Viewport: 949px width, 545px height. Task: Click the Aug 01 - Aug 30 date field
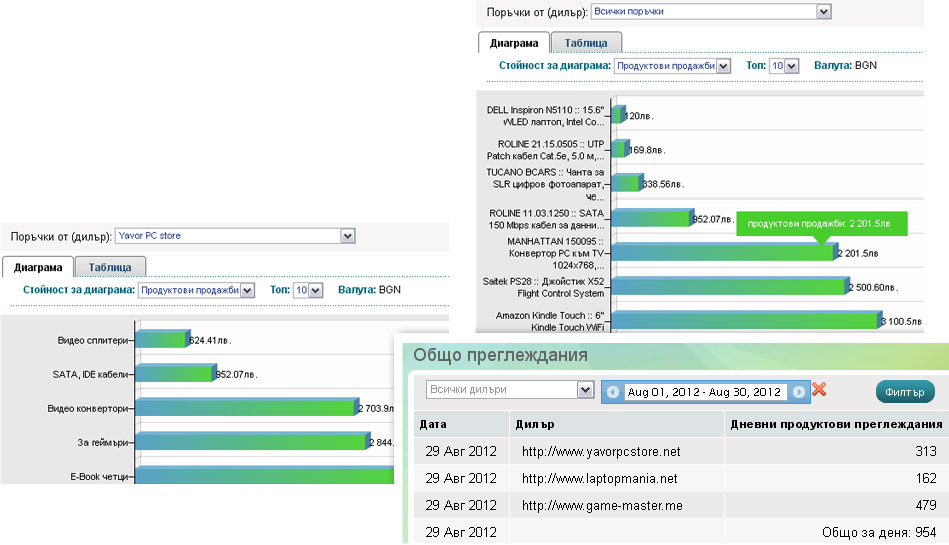tap(705, 391)
